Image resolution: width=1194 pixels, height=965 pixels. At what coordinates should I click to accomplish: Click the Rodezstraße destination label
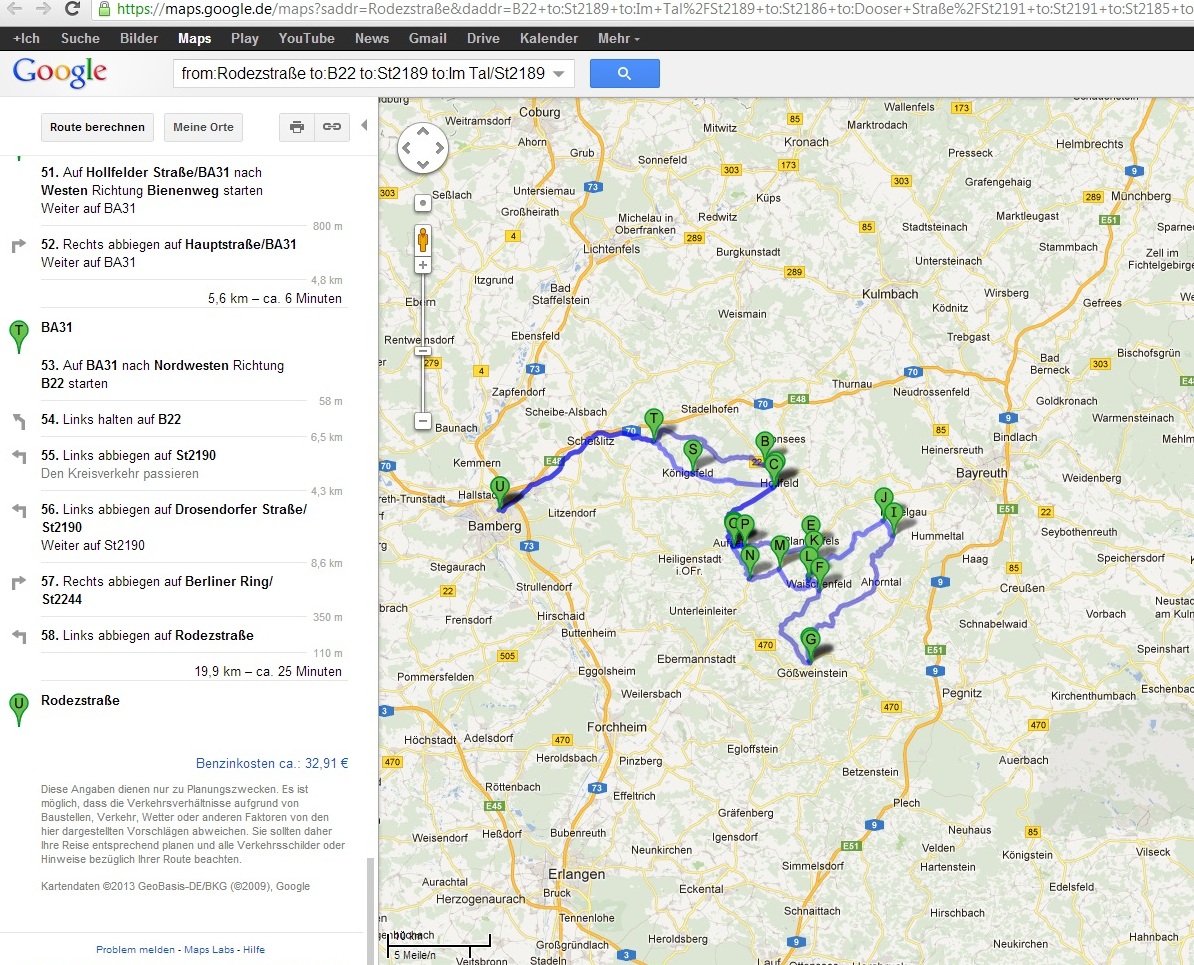coord(80,700)
